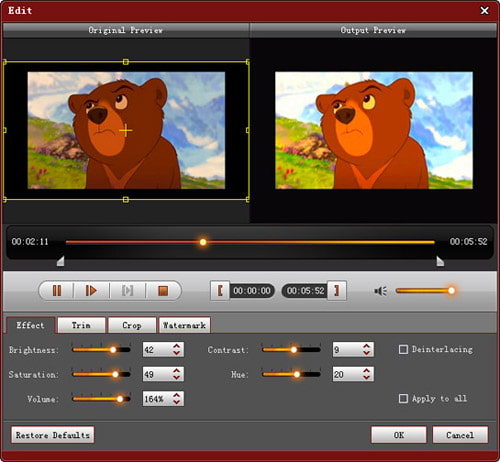The height and width of the screenshot is (462, 500).
Task: Open the Watermark tab
Action: 184,325
